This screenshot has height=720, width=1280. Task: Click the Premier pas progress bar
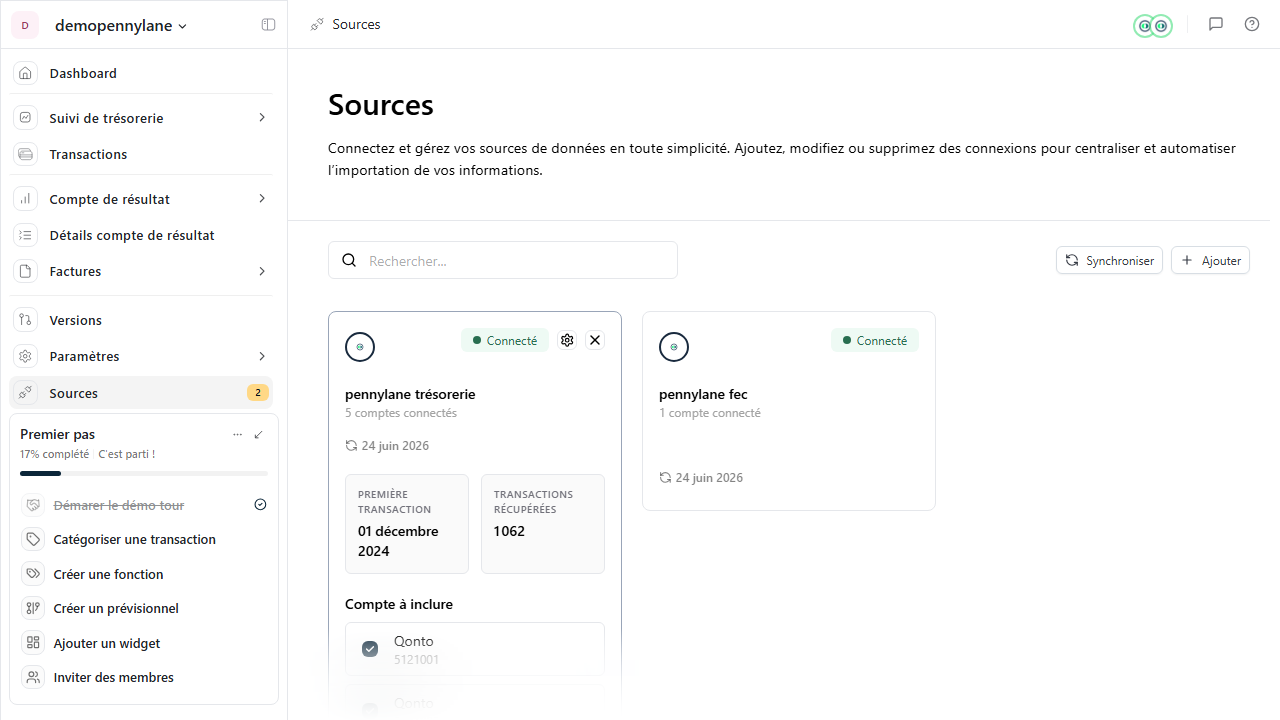pos(144,473)
